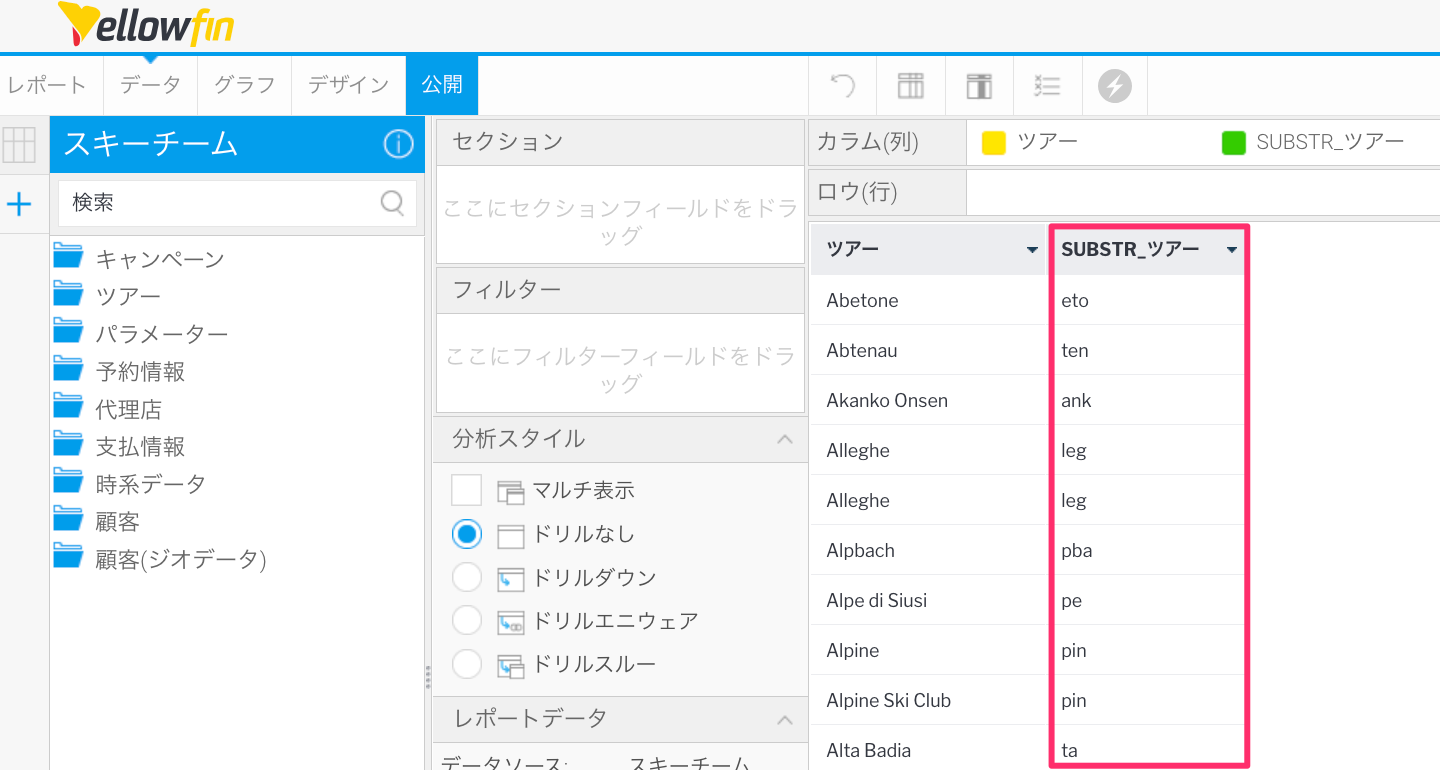Click the 代理店 folder icon
This screenshot has height=770, width=1440.
68,406
